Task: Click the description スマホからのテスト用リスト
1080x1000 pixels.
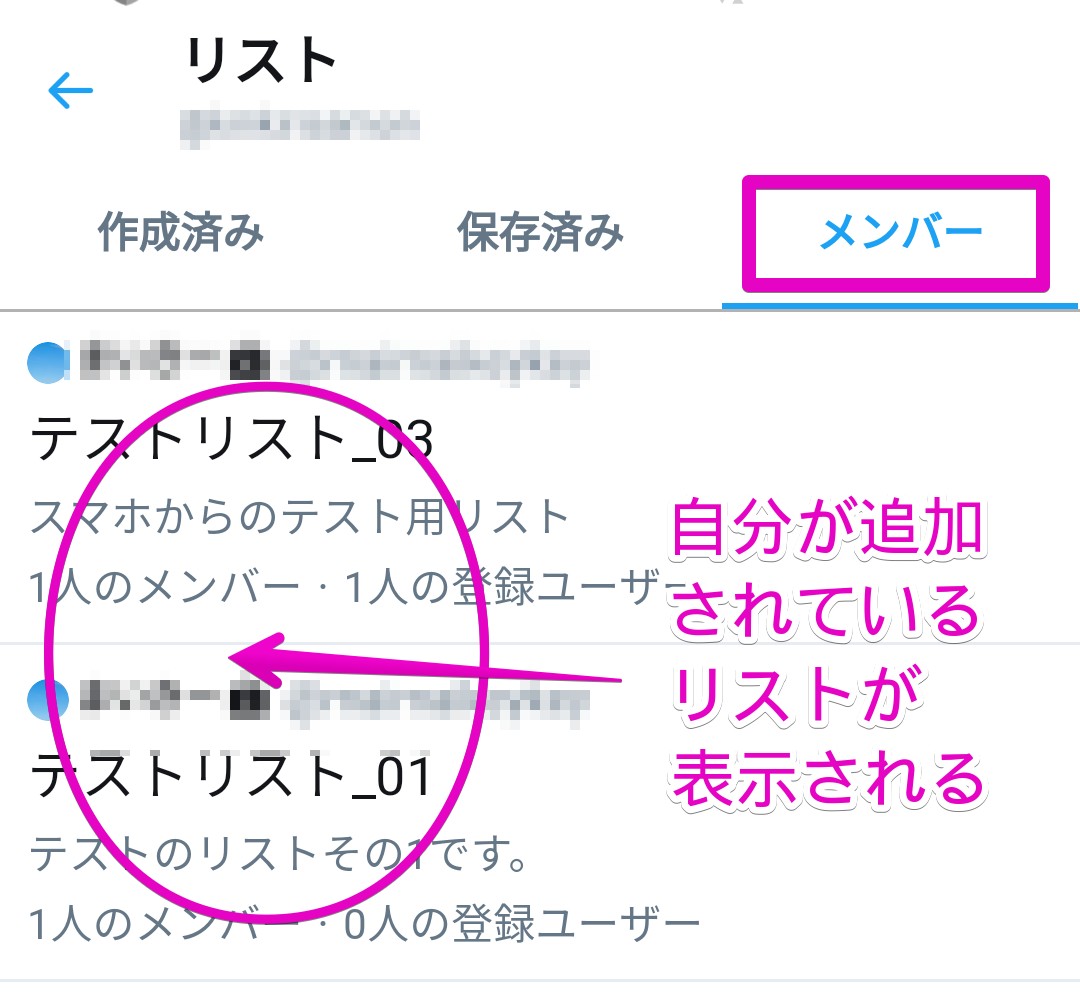Action: coord(300,517)
